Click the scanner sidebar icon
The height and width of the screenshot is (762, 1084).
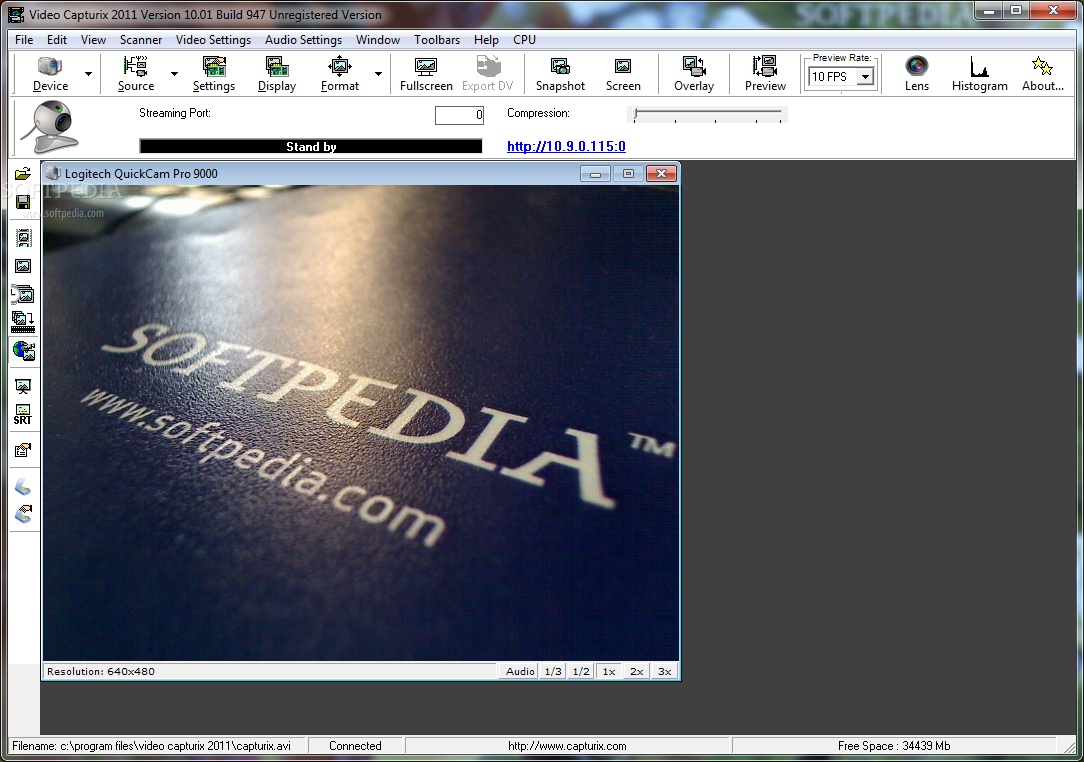click(23, 487)
